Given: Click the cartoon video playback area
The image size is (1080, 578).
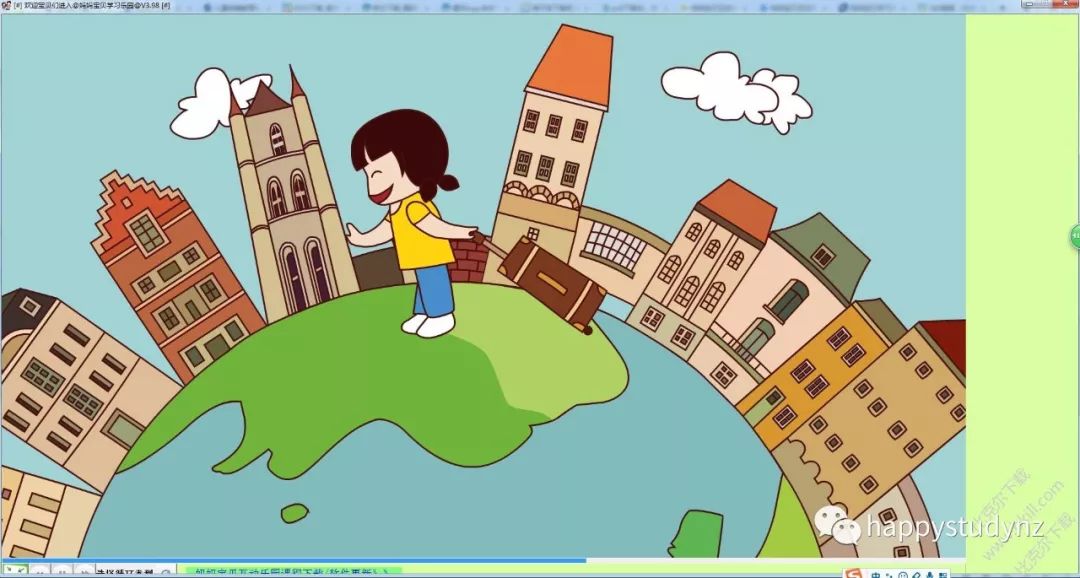Looking at the screenshot, I should (x=482, y=286).
